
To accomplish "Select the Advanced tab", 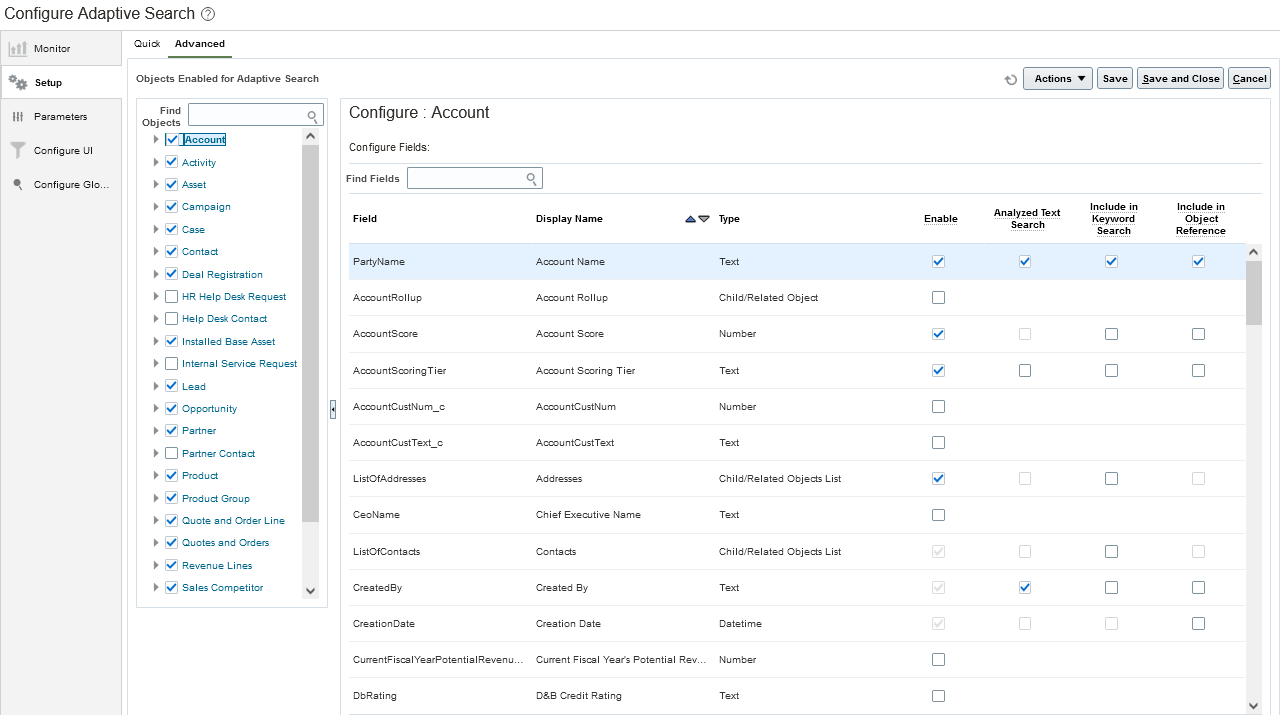I will [x=200, y=44].
